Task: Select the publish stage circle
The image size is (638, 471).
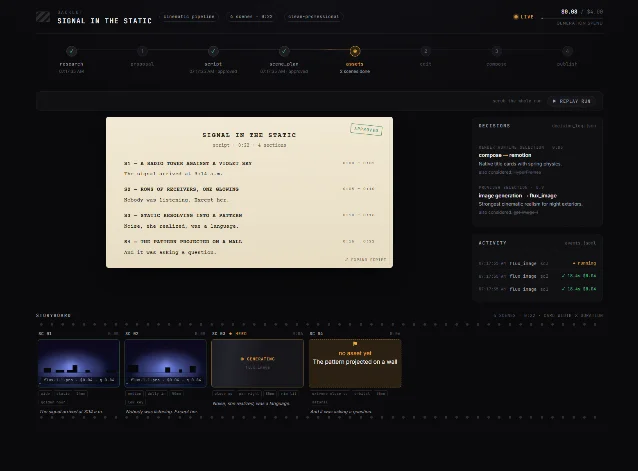Action: coord(567,51)
